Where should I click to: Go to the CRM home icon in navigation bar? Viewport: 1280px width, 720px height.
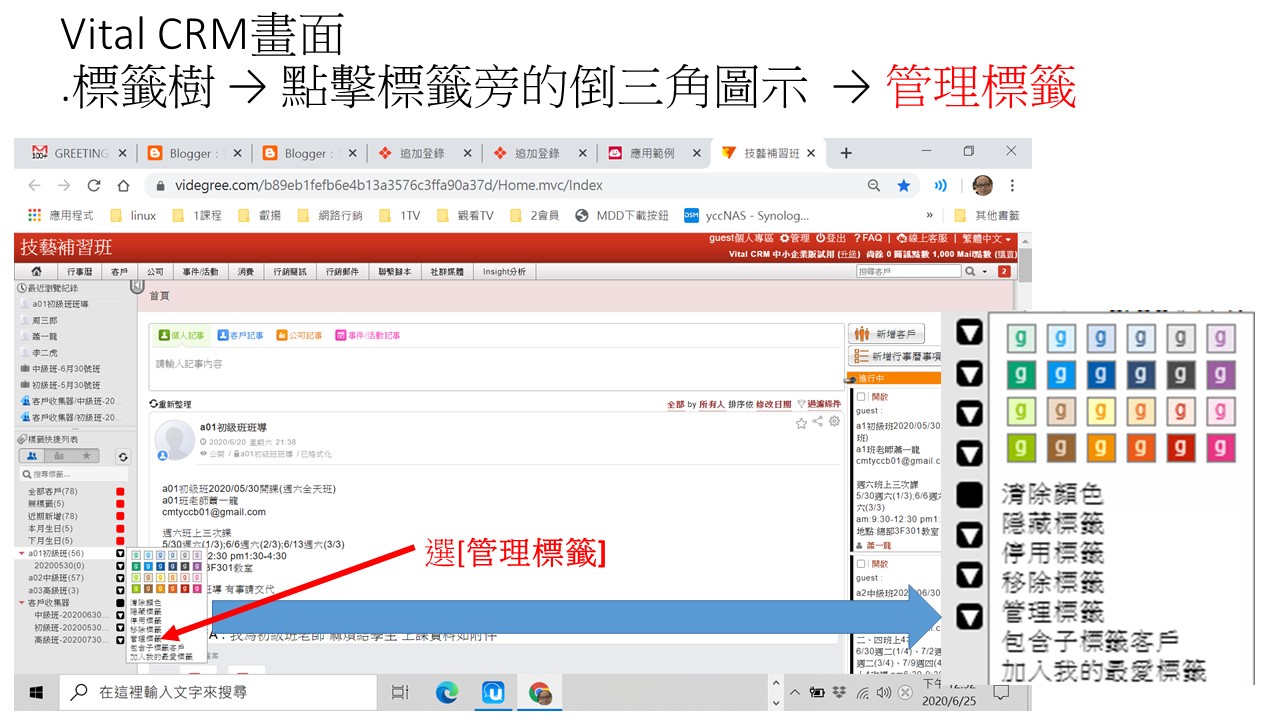[36, 271]
